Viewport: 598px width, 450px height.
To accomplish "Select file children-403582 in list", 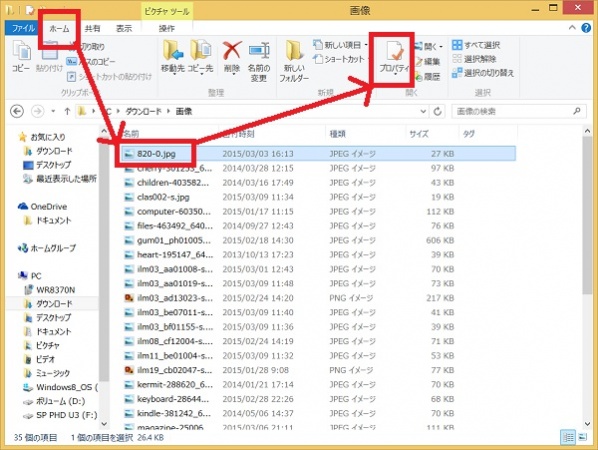I will pyautogui.click(x=173, y=183).
